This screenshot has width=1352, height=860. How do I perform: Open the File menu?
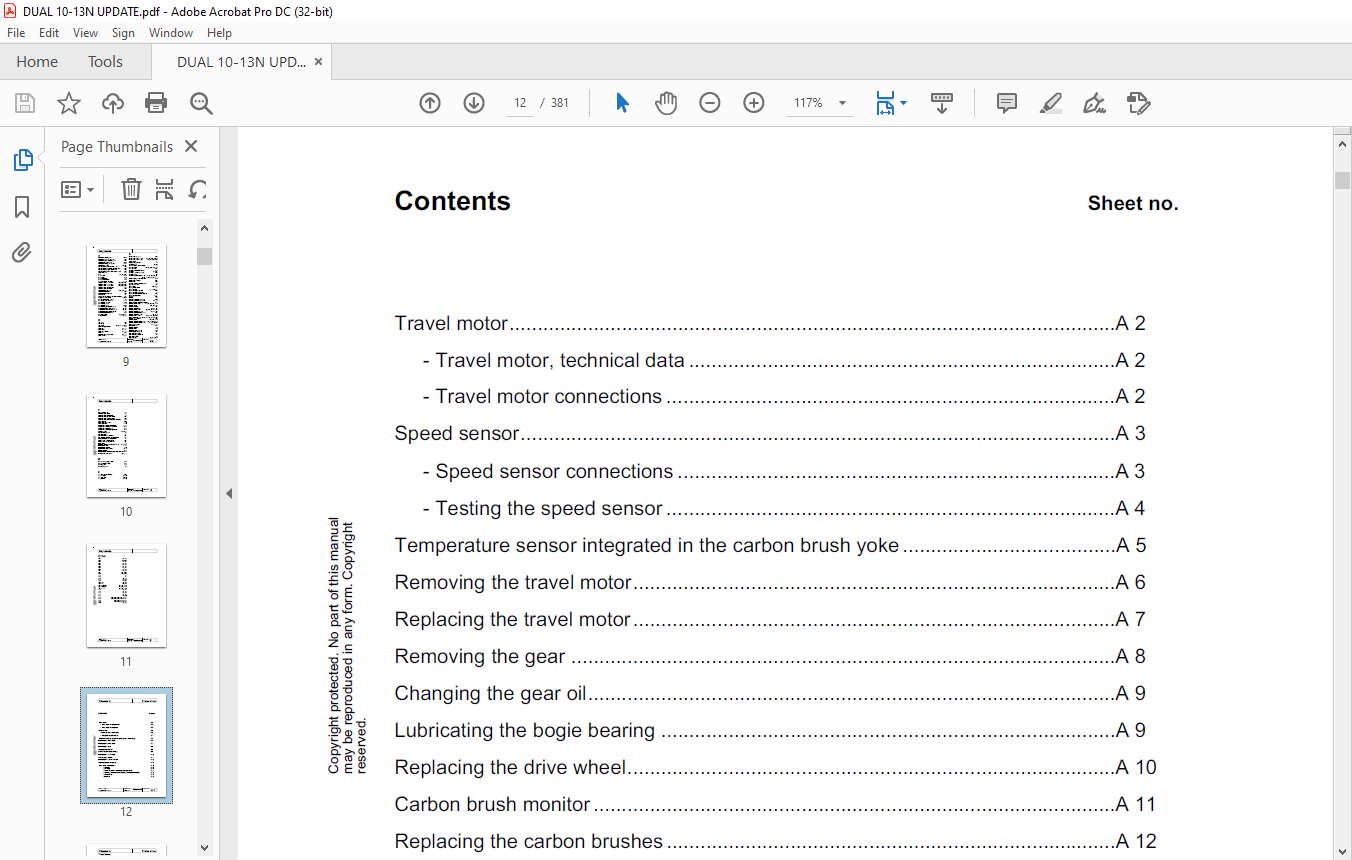click(x=16, y=33)
